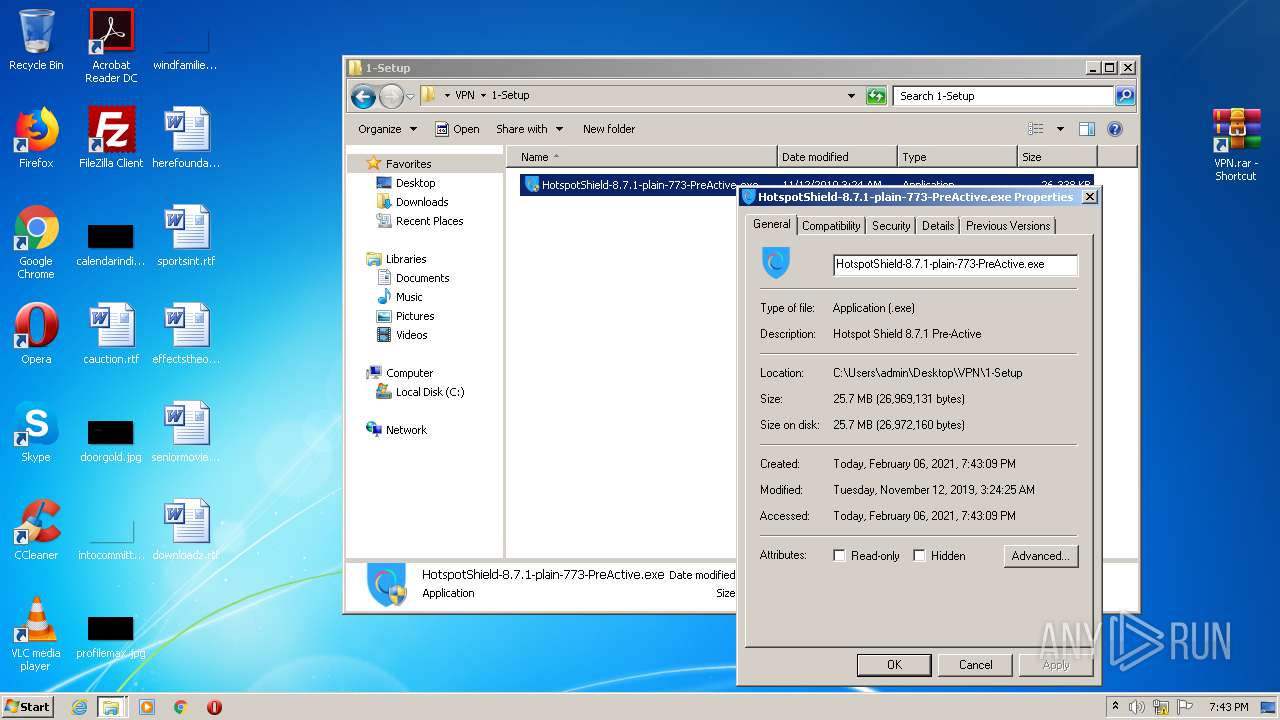1280x720 pixels.
Task: Launch CCleaner desktop shortcut
Action: pos(36,530)
